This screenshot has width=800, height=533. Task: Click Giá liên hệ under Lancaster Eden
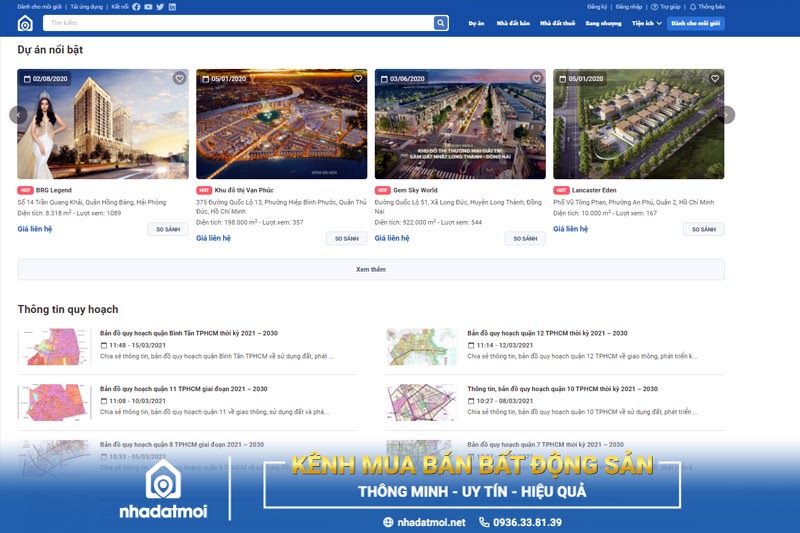[x=570, y=229]
